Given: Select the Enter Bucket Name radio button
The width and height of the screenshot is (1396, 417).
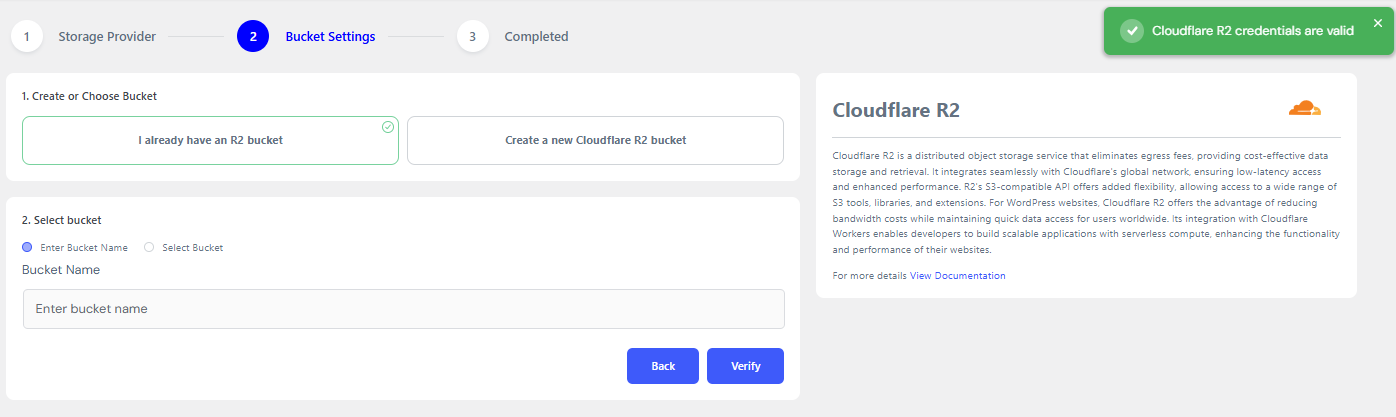Looking at the screenshot, I should pyautogui.click(x=27, y=247).
